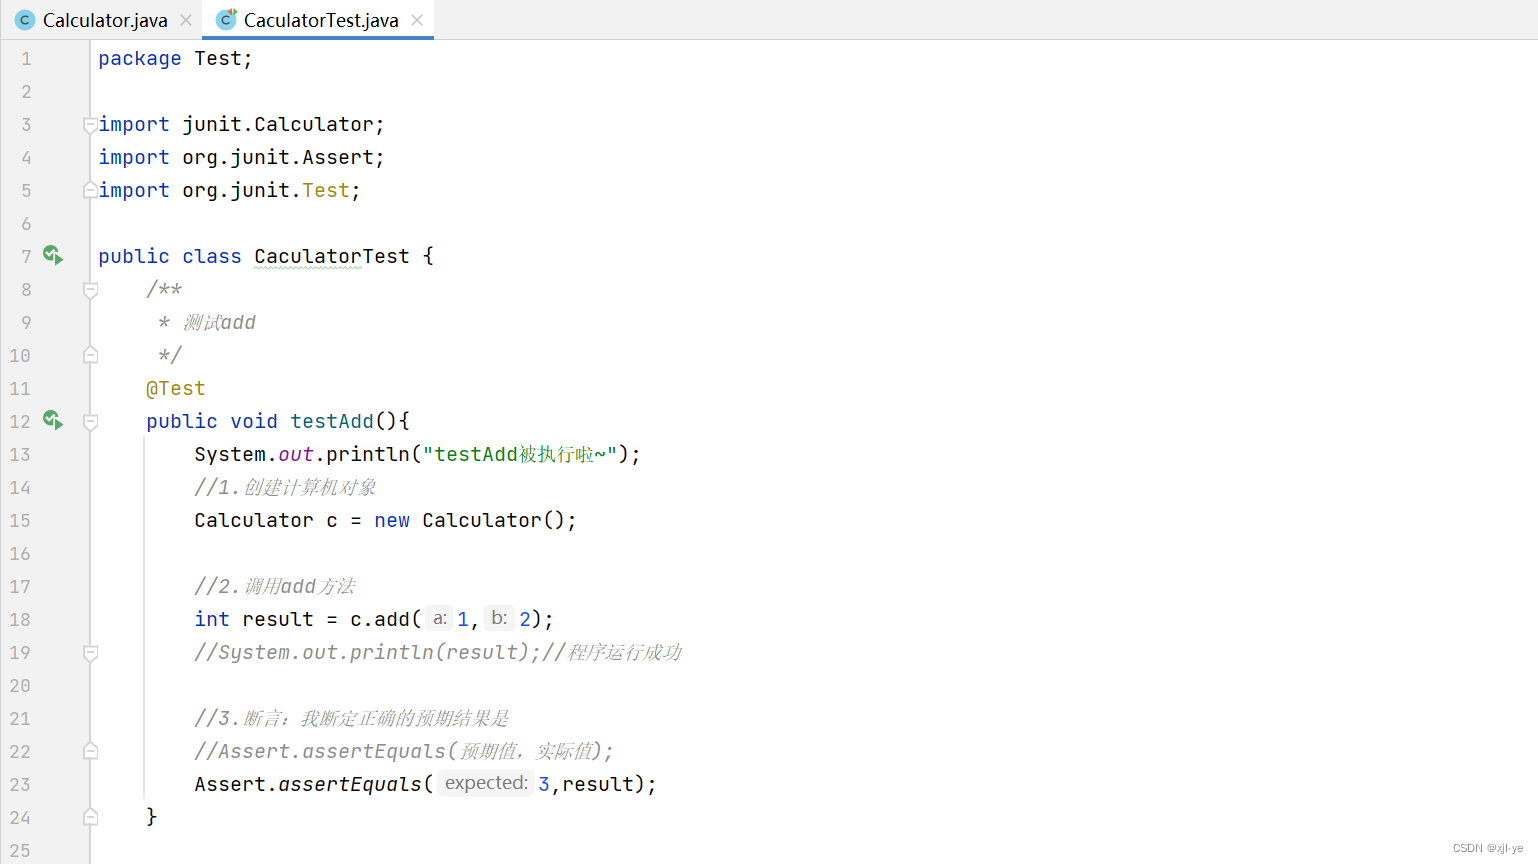Click 'assertEquals' on line 23
1538x864 pixels.
(x=350, y=784)
